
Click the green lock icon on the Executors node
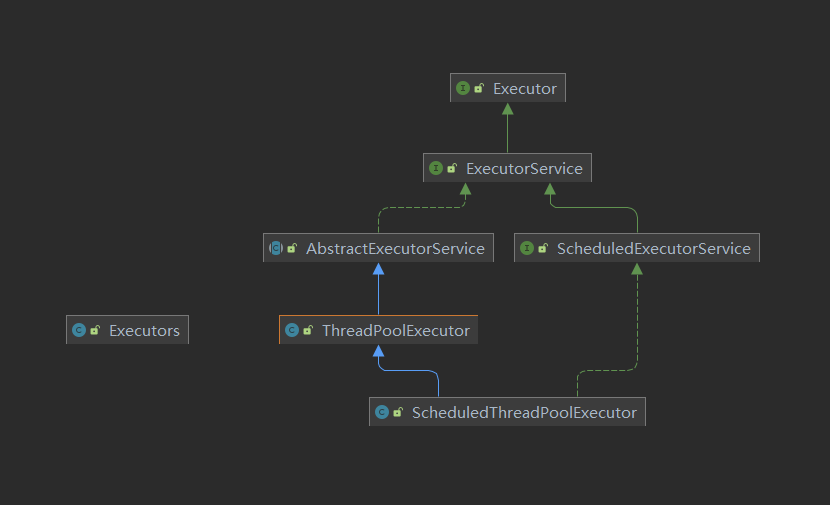pos(95,330)
